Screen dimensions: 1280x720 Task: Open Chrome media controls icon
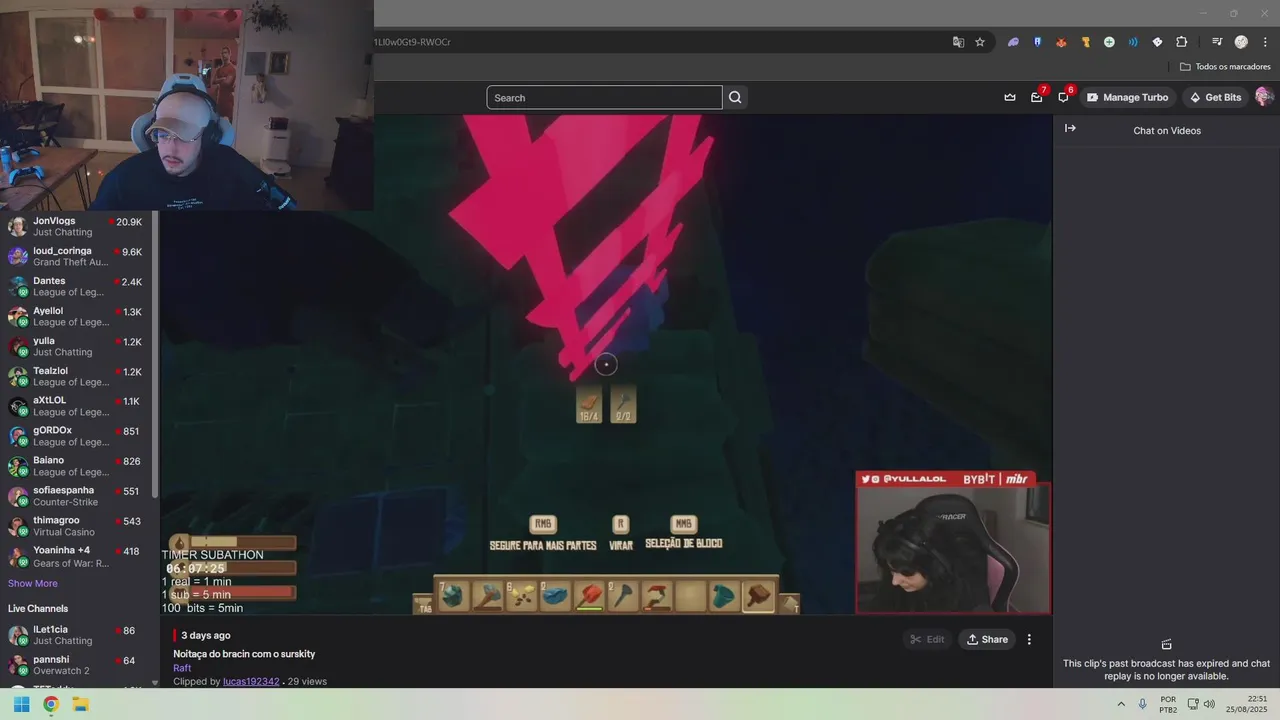click(1217, 42)
